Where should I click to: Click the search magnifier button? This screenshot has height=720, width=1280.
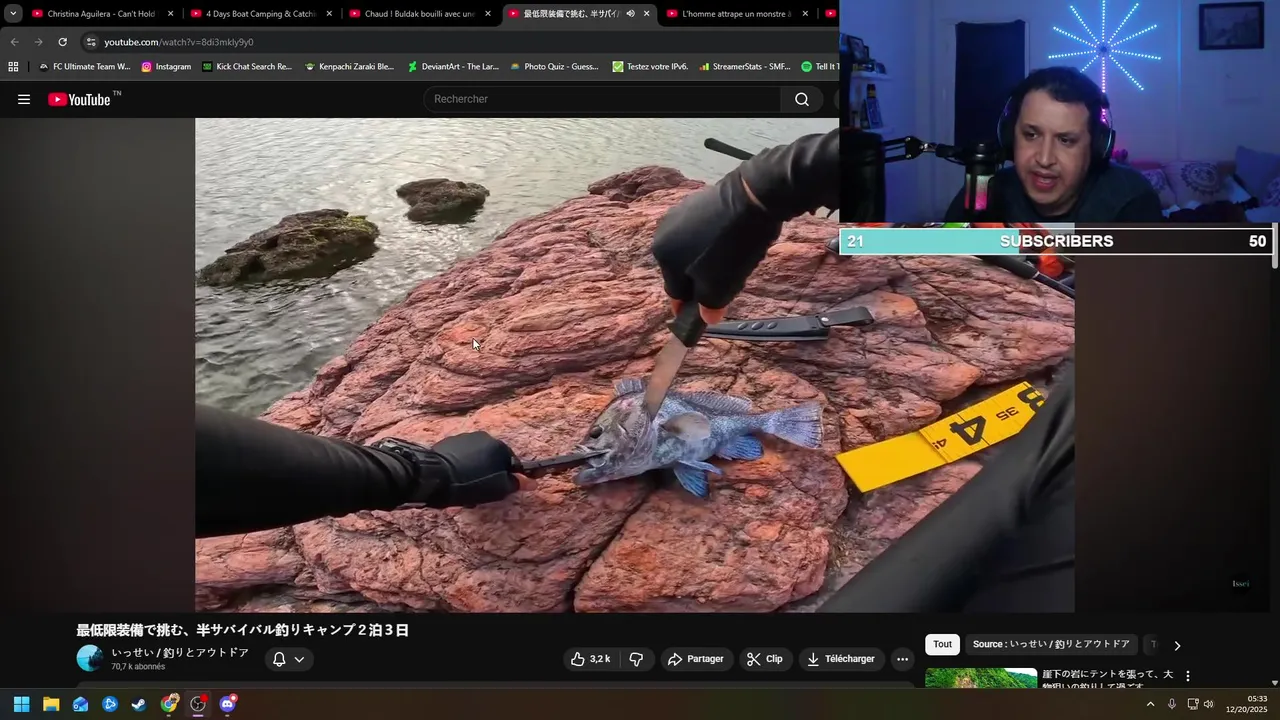802,99
